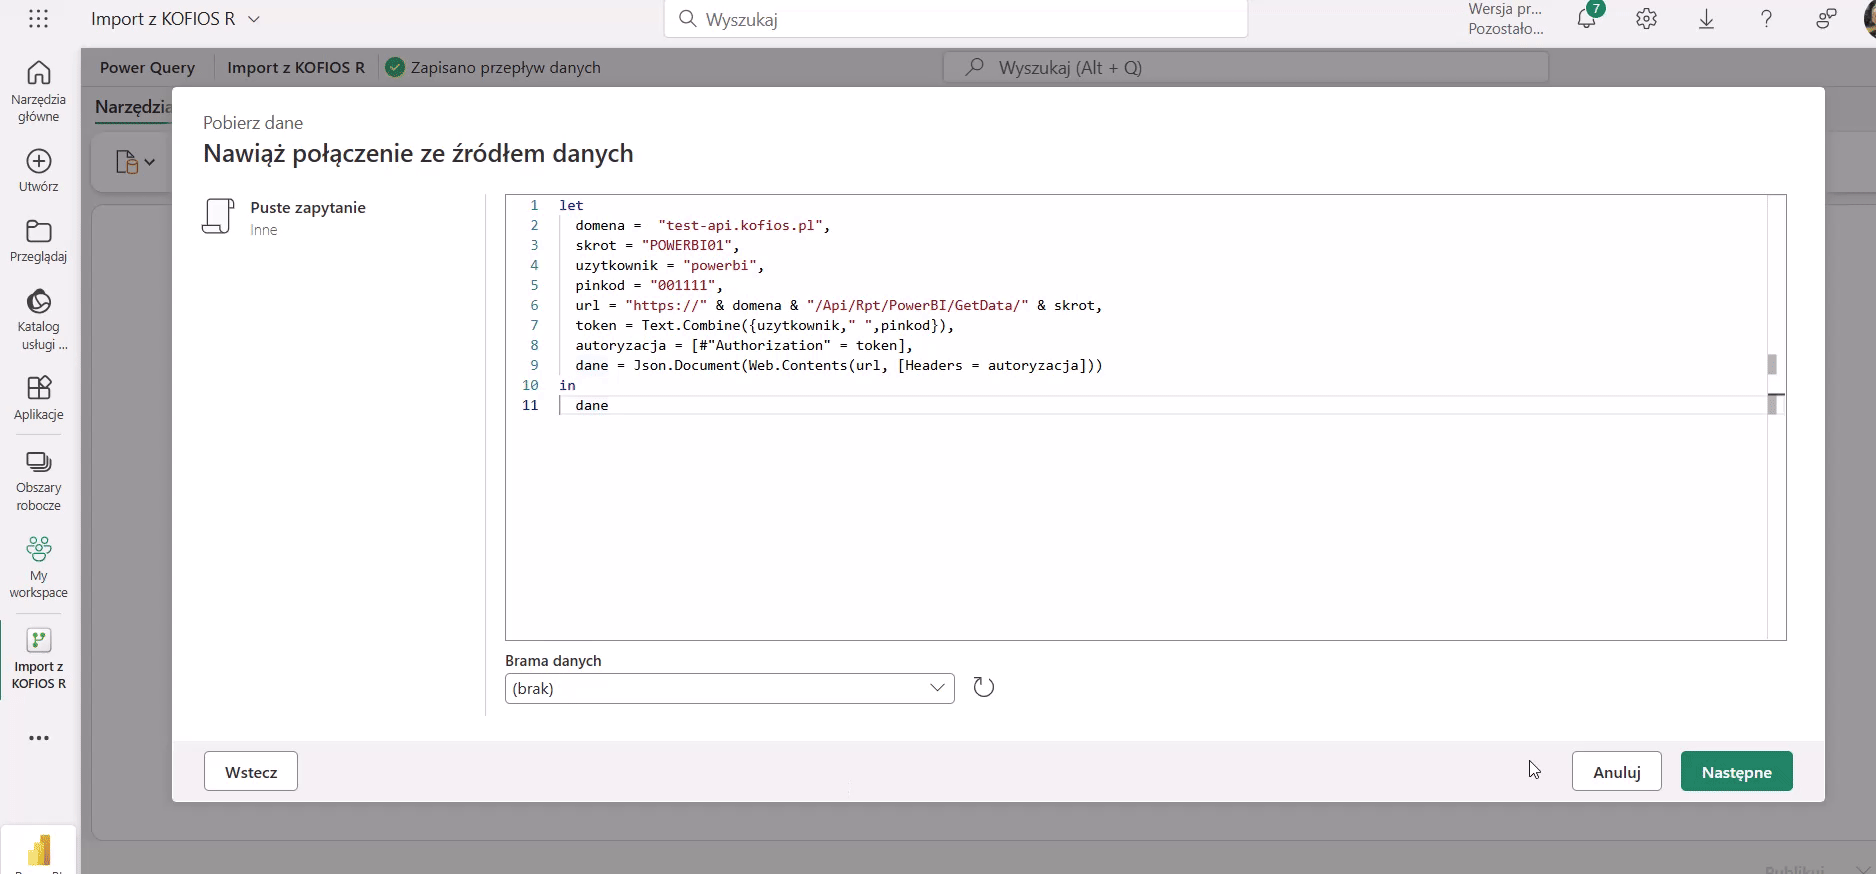Click the Następne button
This screenshot has height=874, width=1876.
click(x=1737, y=771)
